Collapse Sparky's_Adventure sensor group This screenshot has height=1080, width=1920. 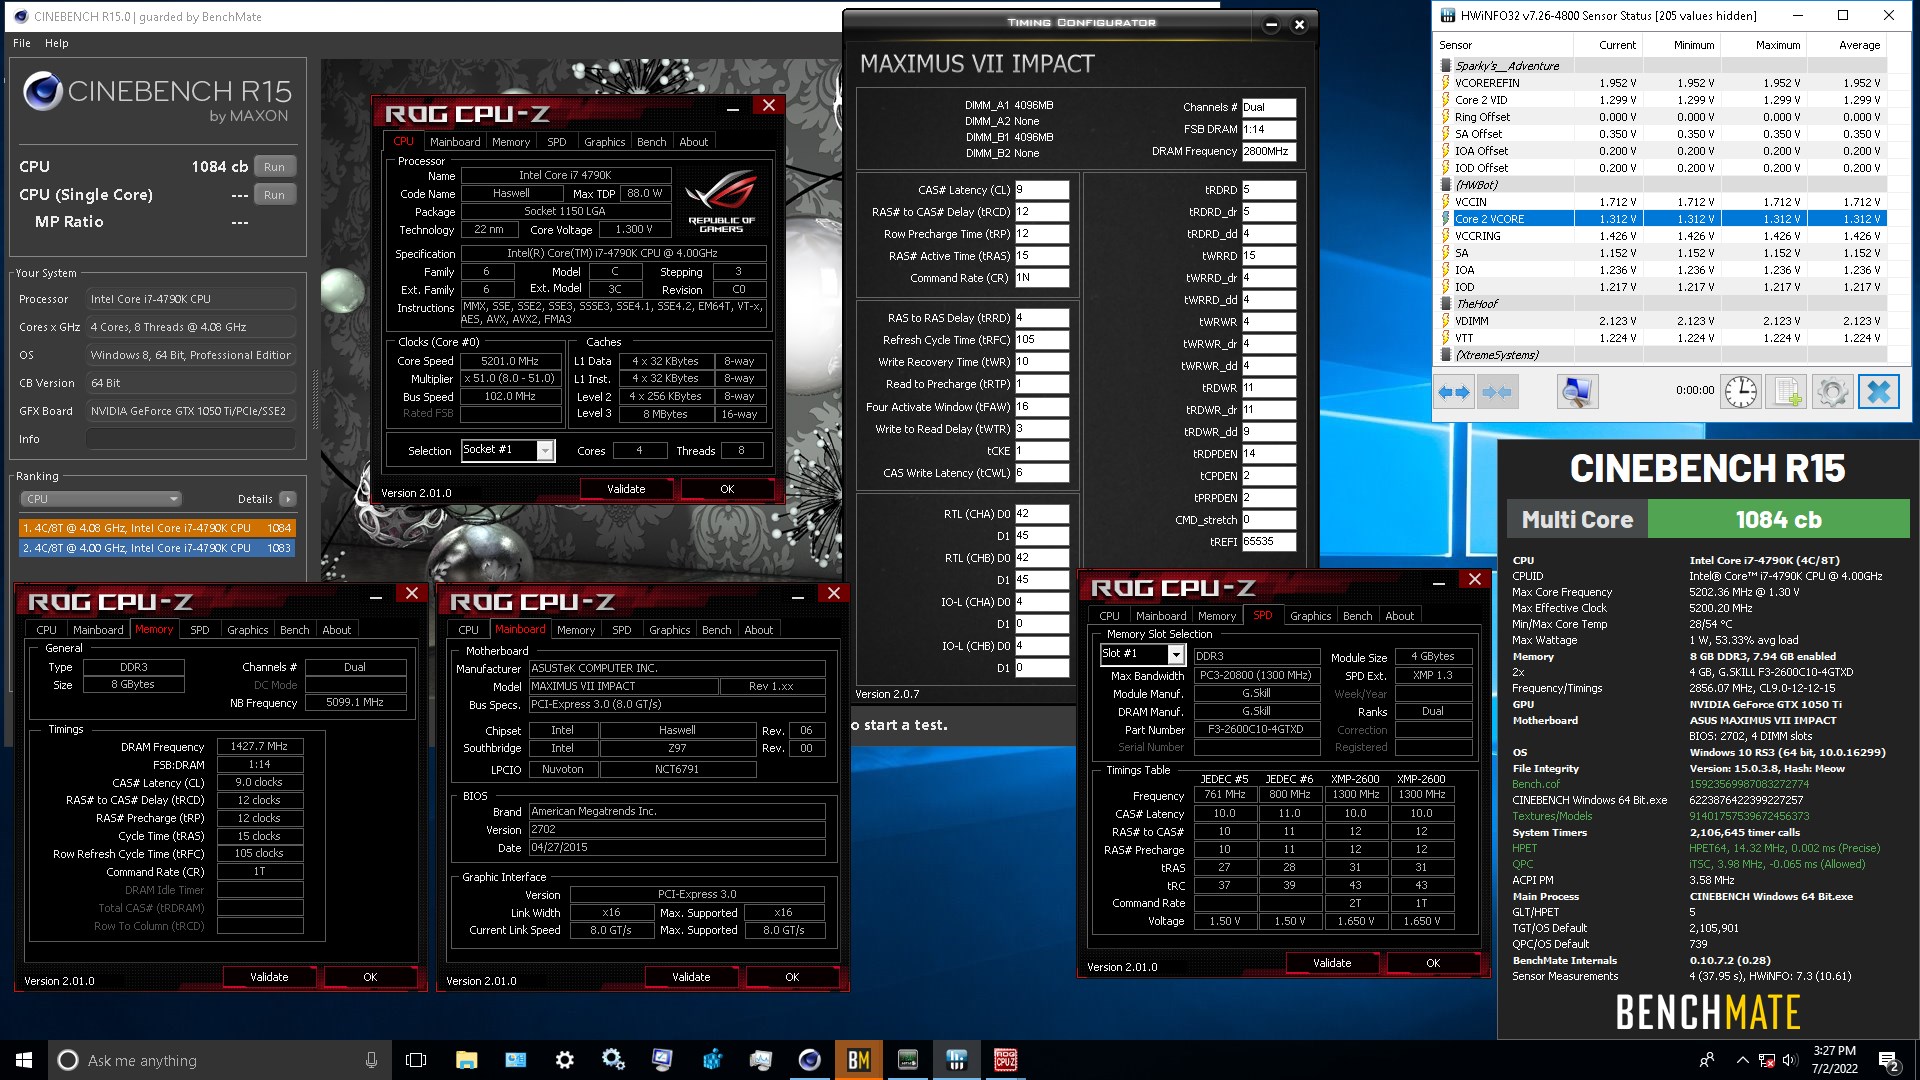(1446, 66)
